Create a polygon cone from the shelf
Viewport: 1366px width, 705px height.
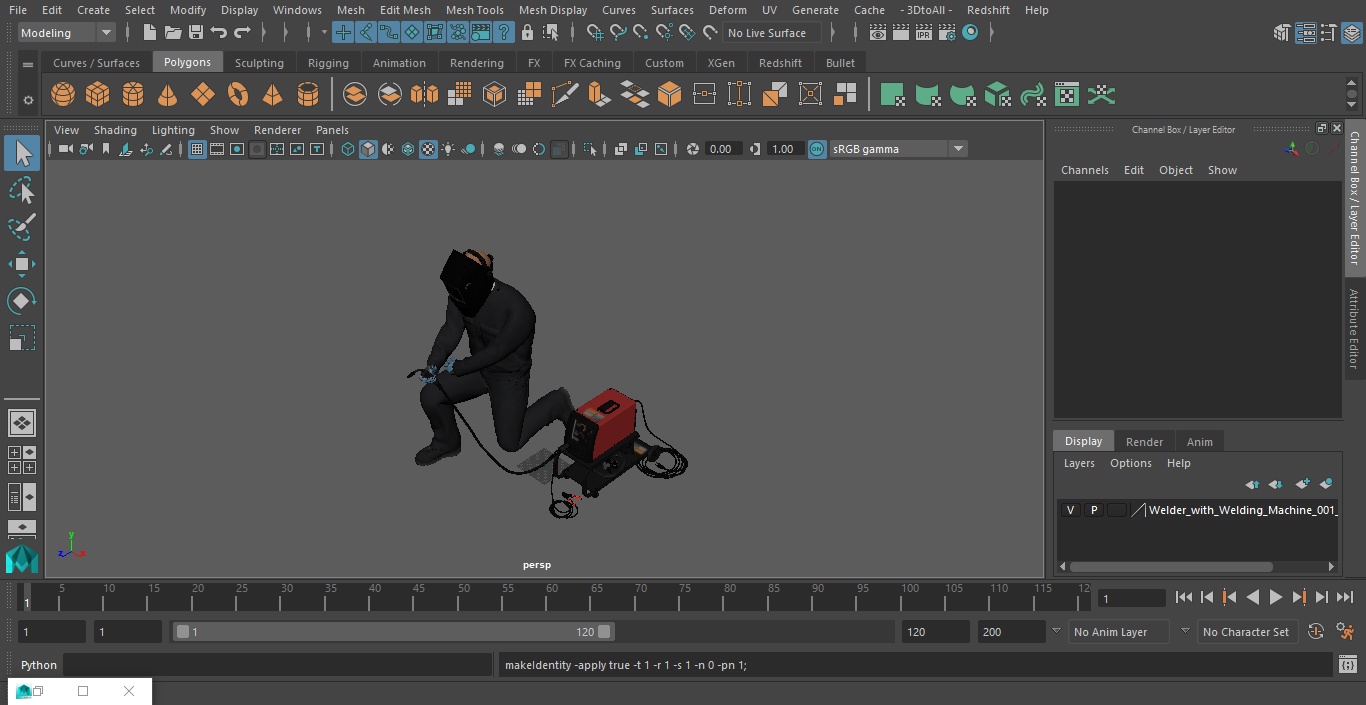(168, 95)
